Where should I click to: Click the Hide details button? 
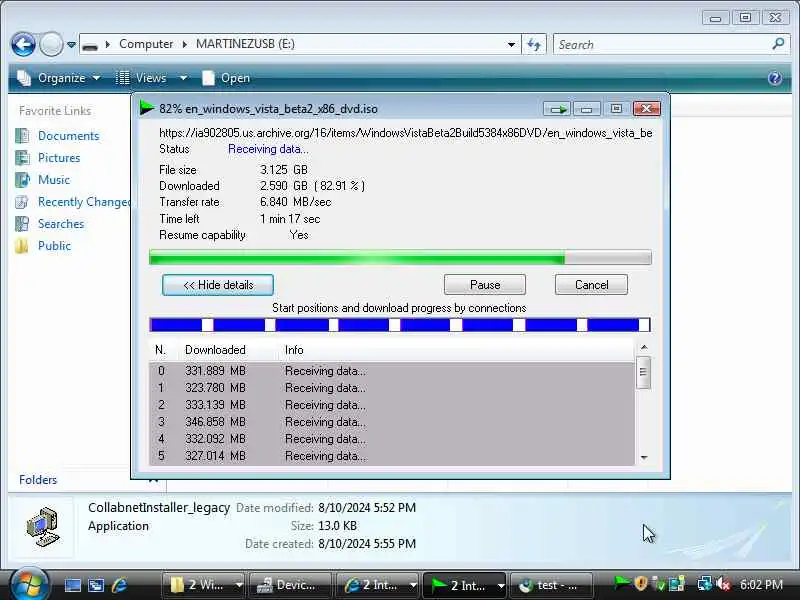coord(218,285)
